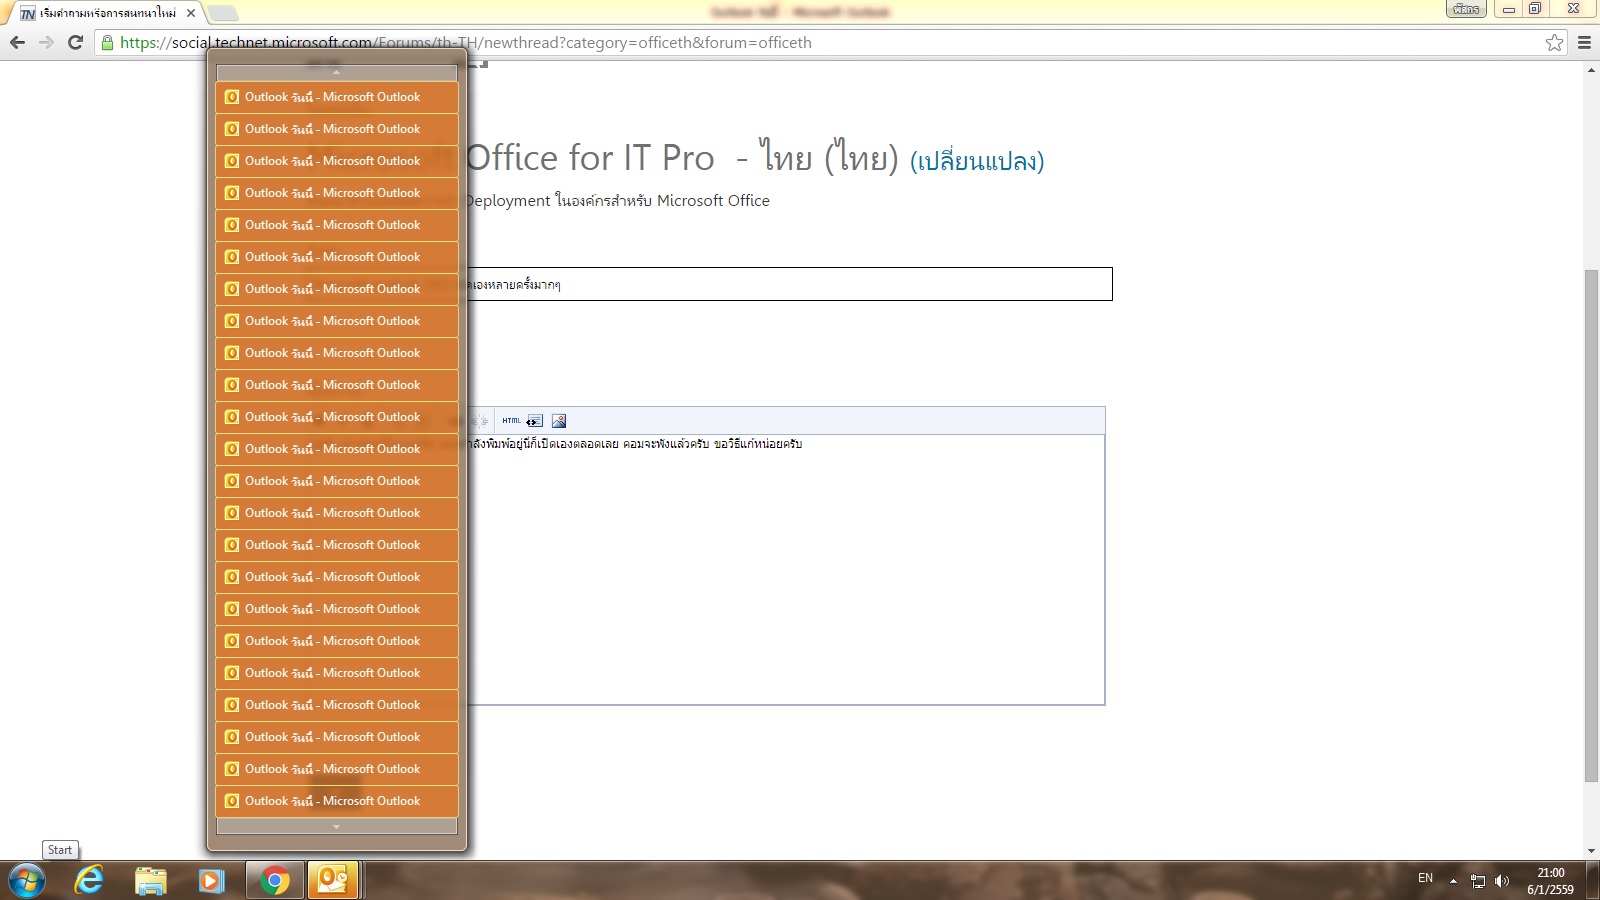Close the TechNet new thread tab
The height and width of the screenshot is (900, 1600).
[191, 13]
